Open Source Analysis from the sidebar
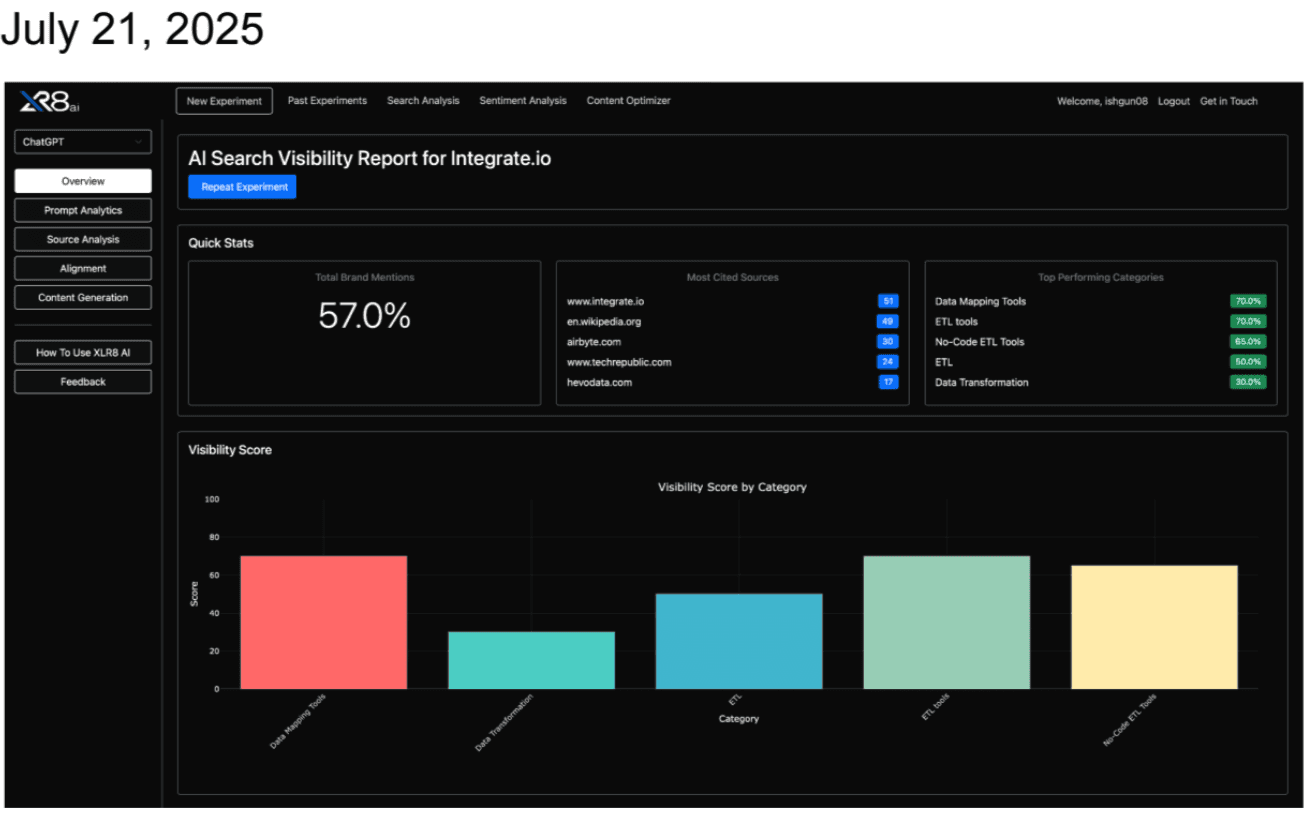 (x=82, y=239)
